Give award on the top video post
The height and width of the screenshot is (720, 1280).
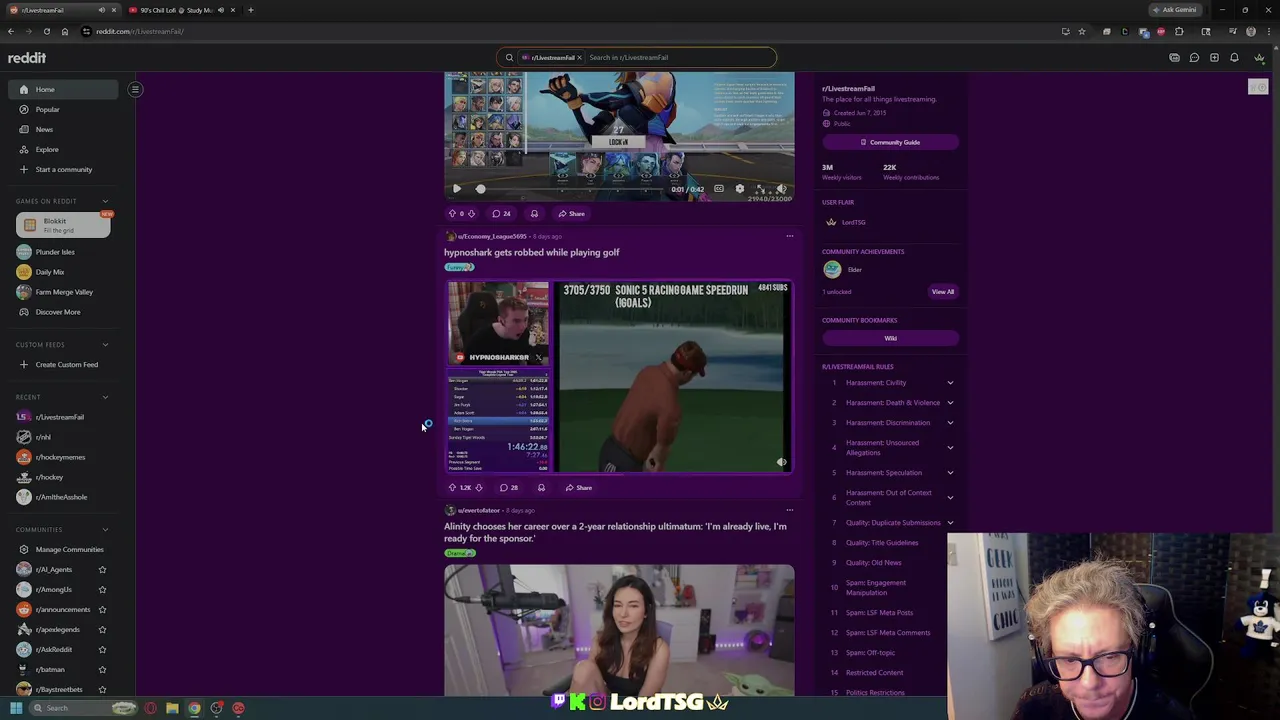(x=534, y=214)
